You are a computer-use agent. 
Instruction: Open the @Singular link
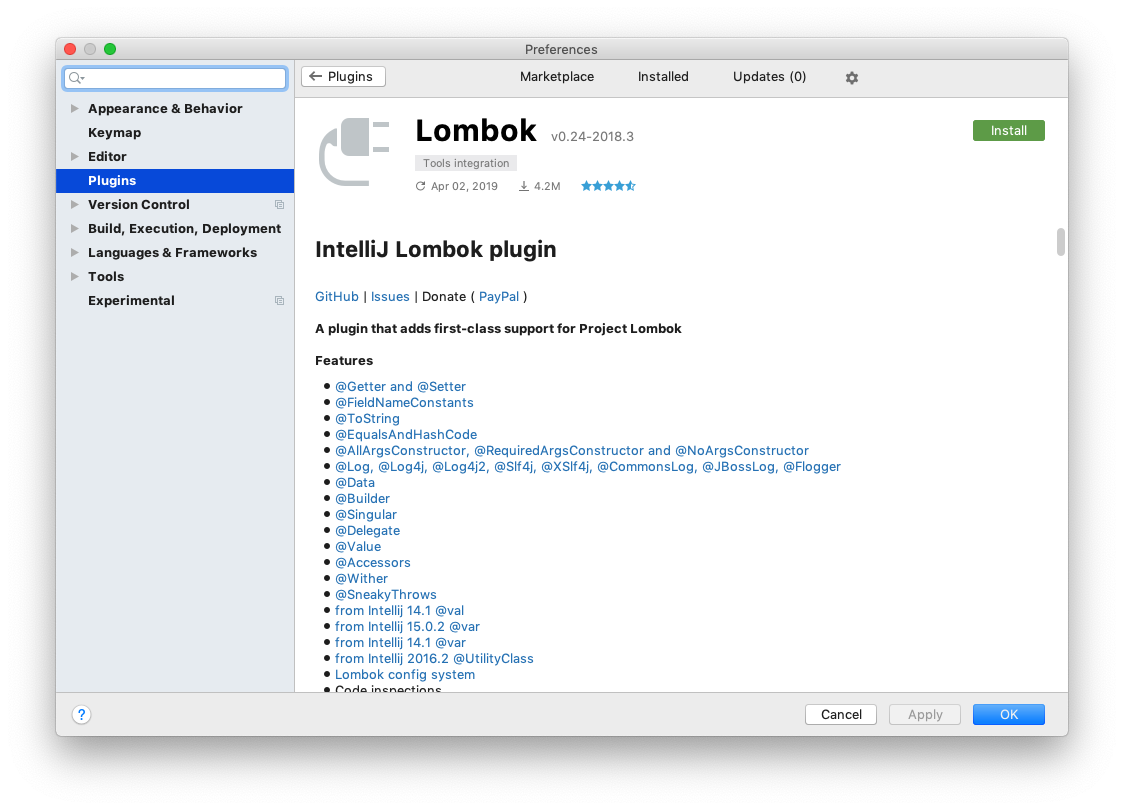click(366, 515)
